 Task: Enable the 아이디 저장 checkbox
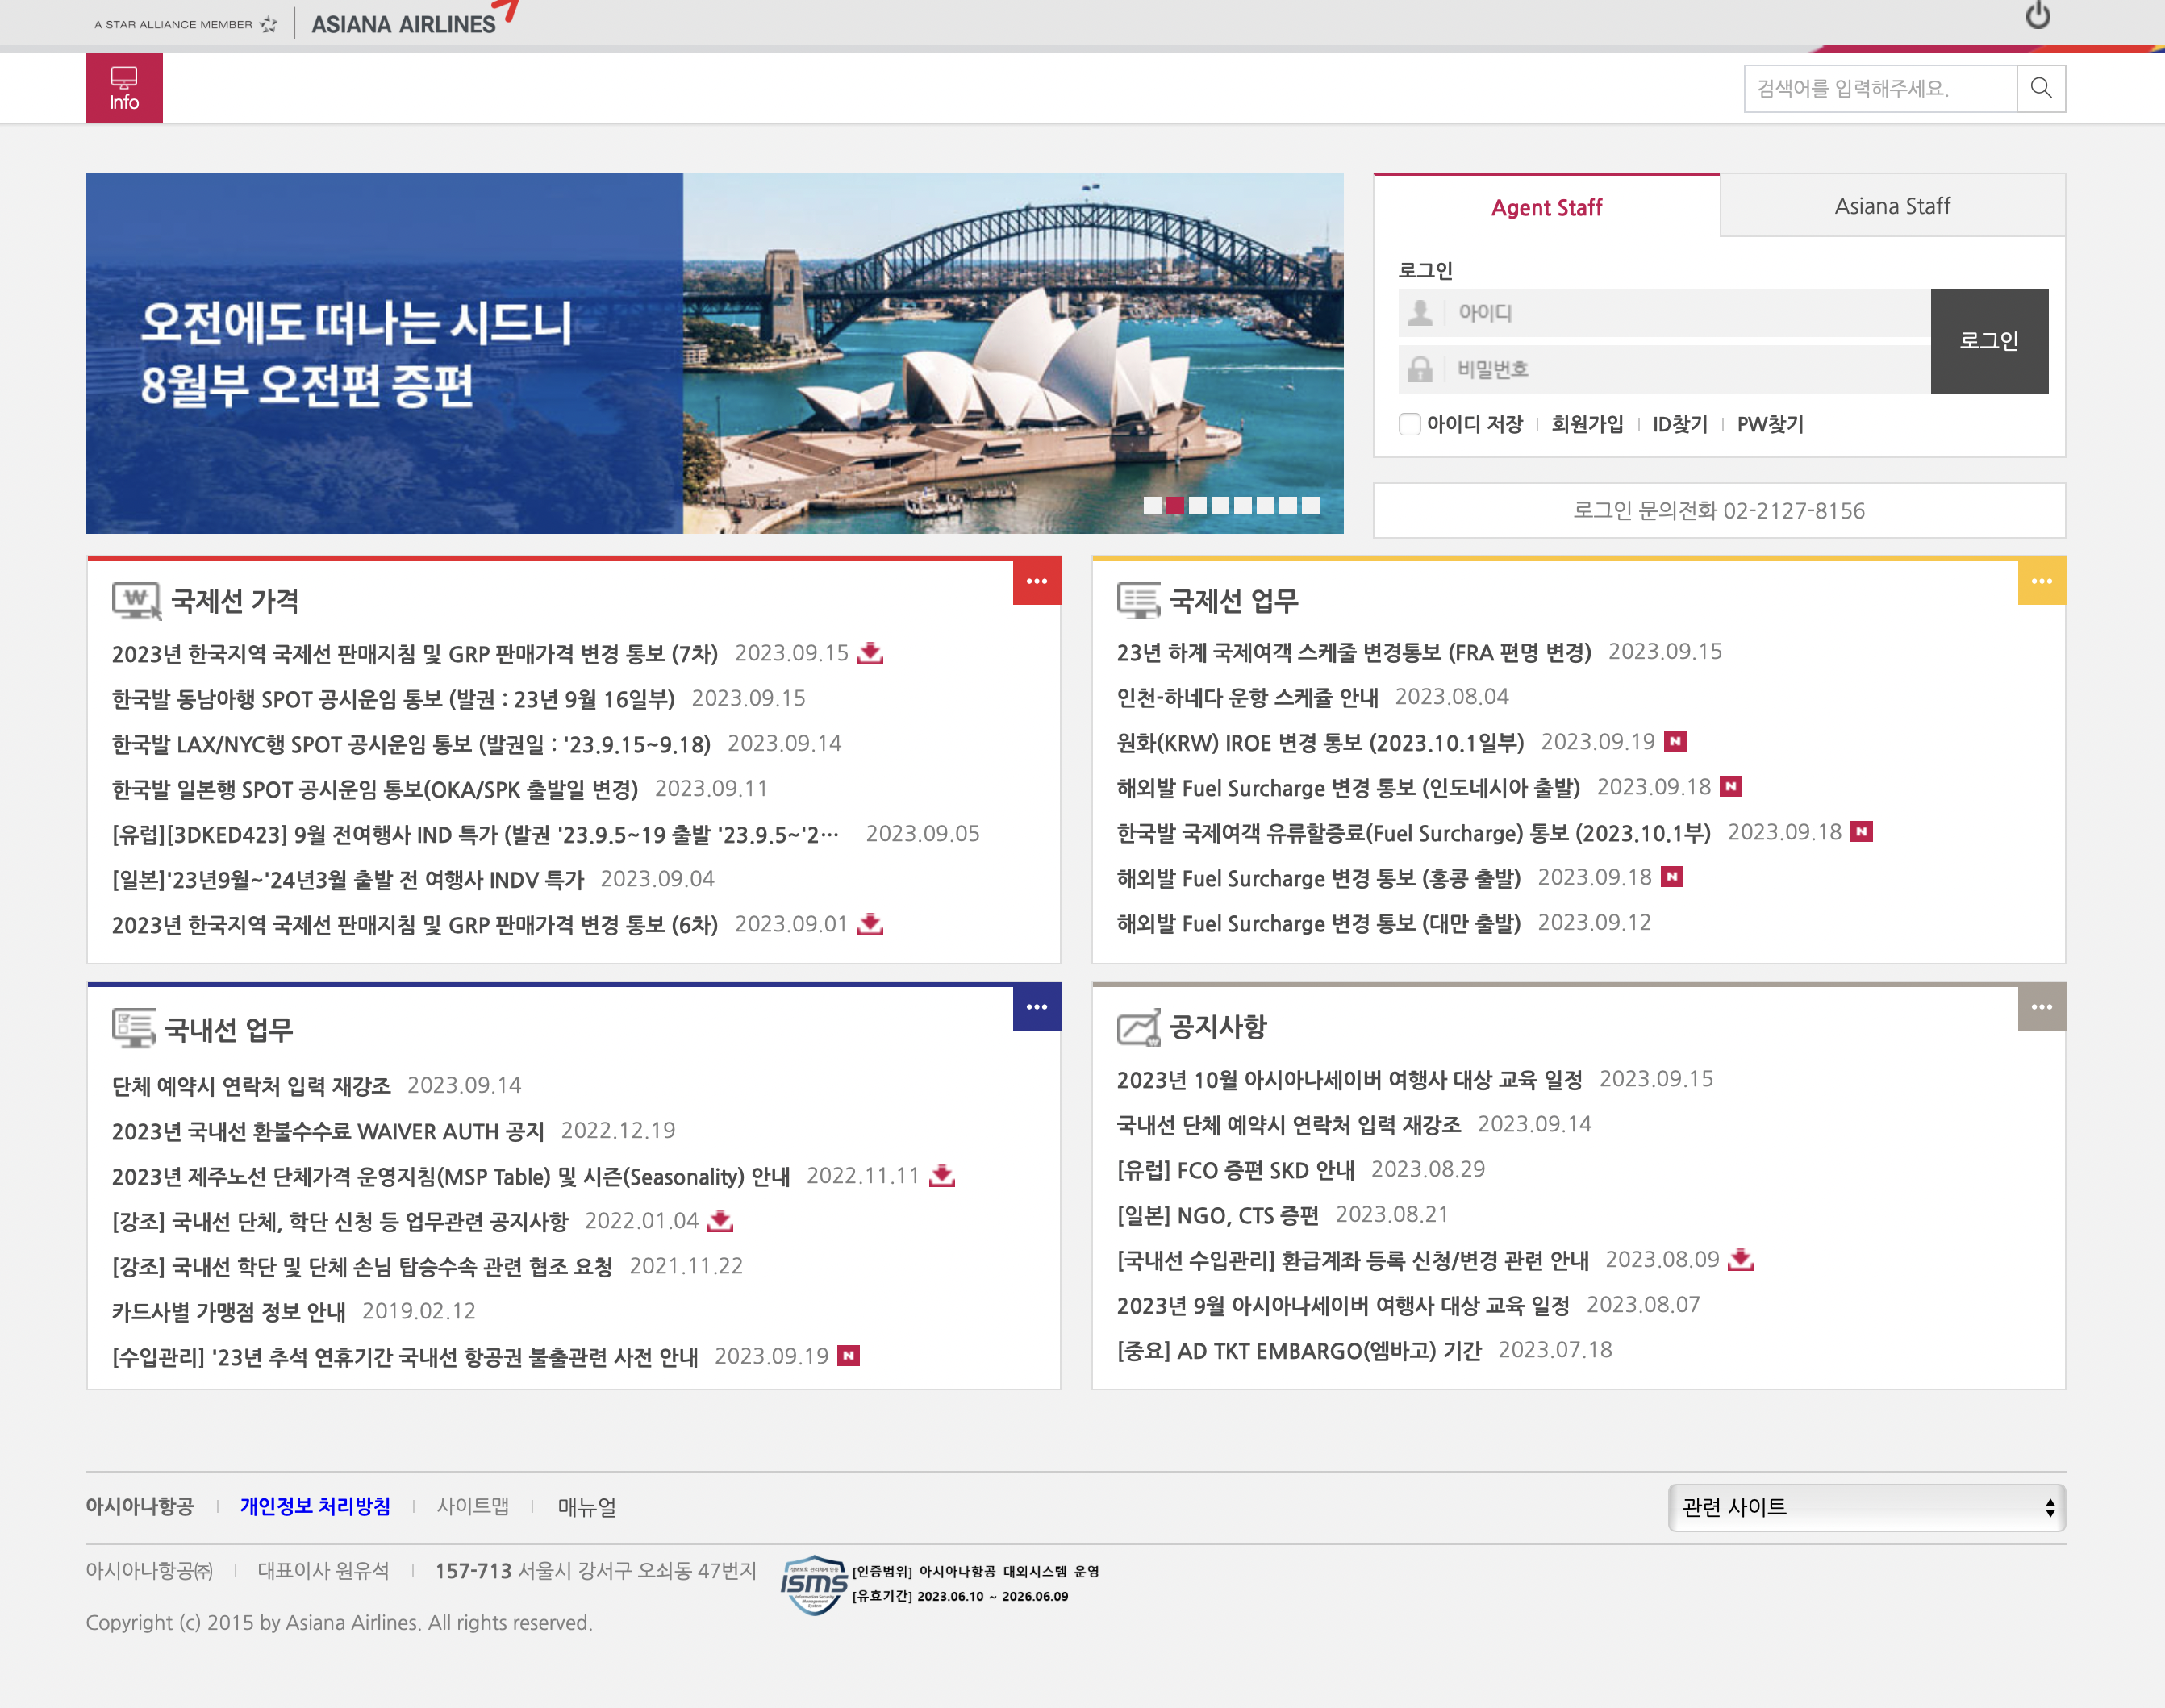1409,424
